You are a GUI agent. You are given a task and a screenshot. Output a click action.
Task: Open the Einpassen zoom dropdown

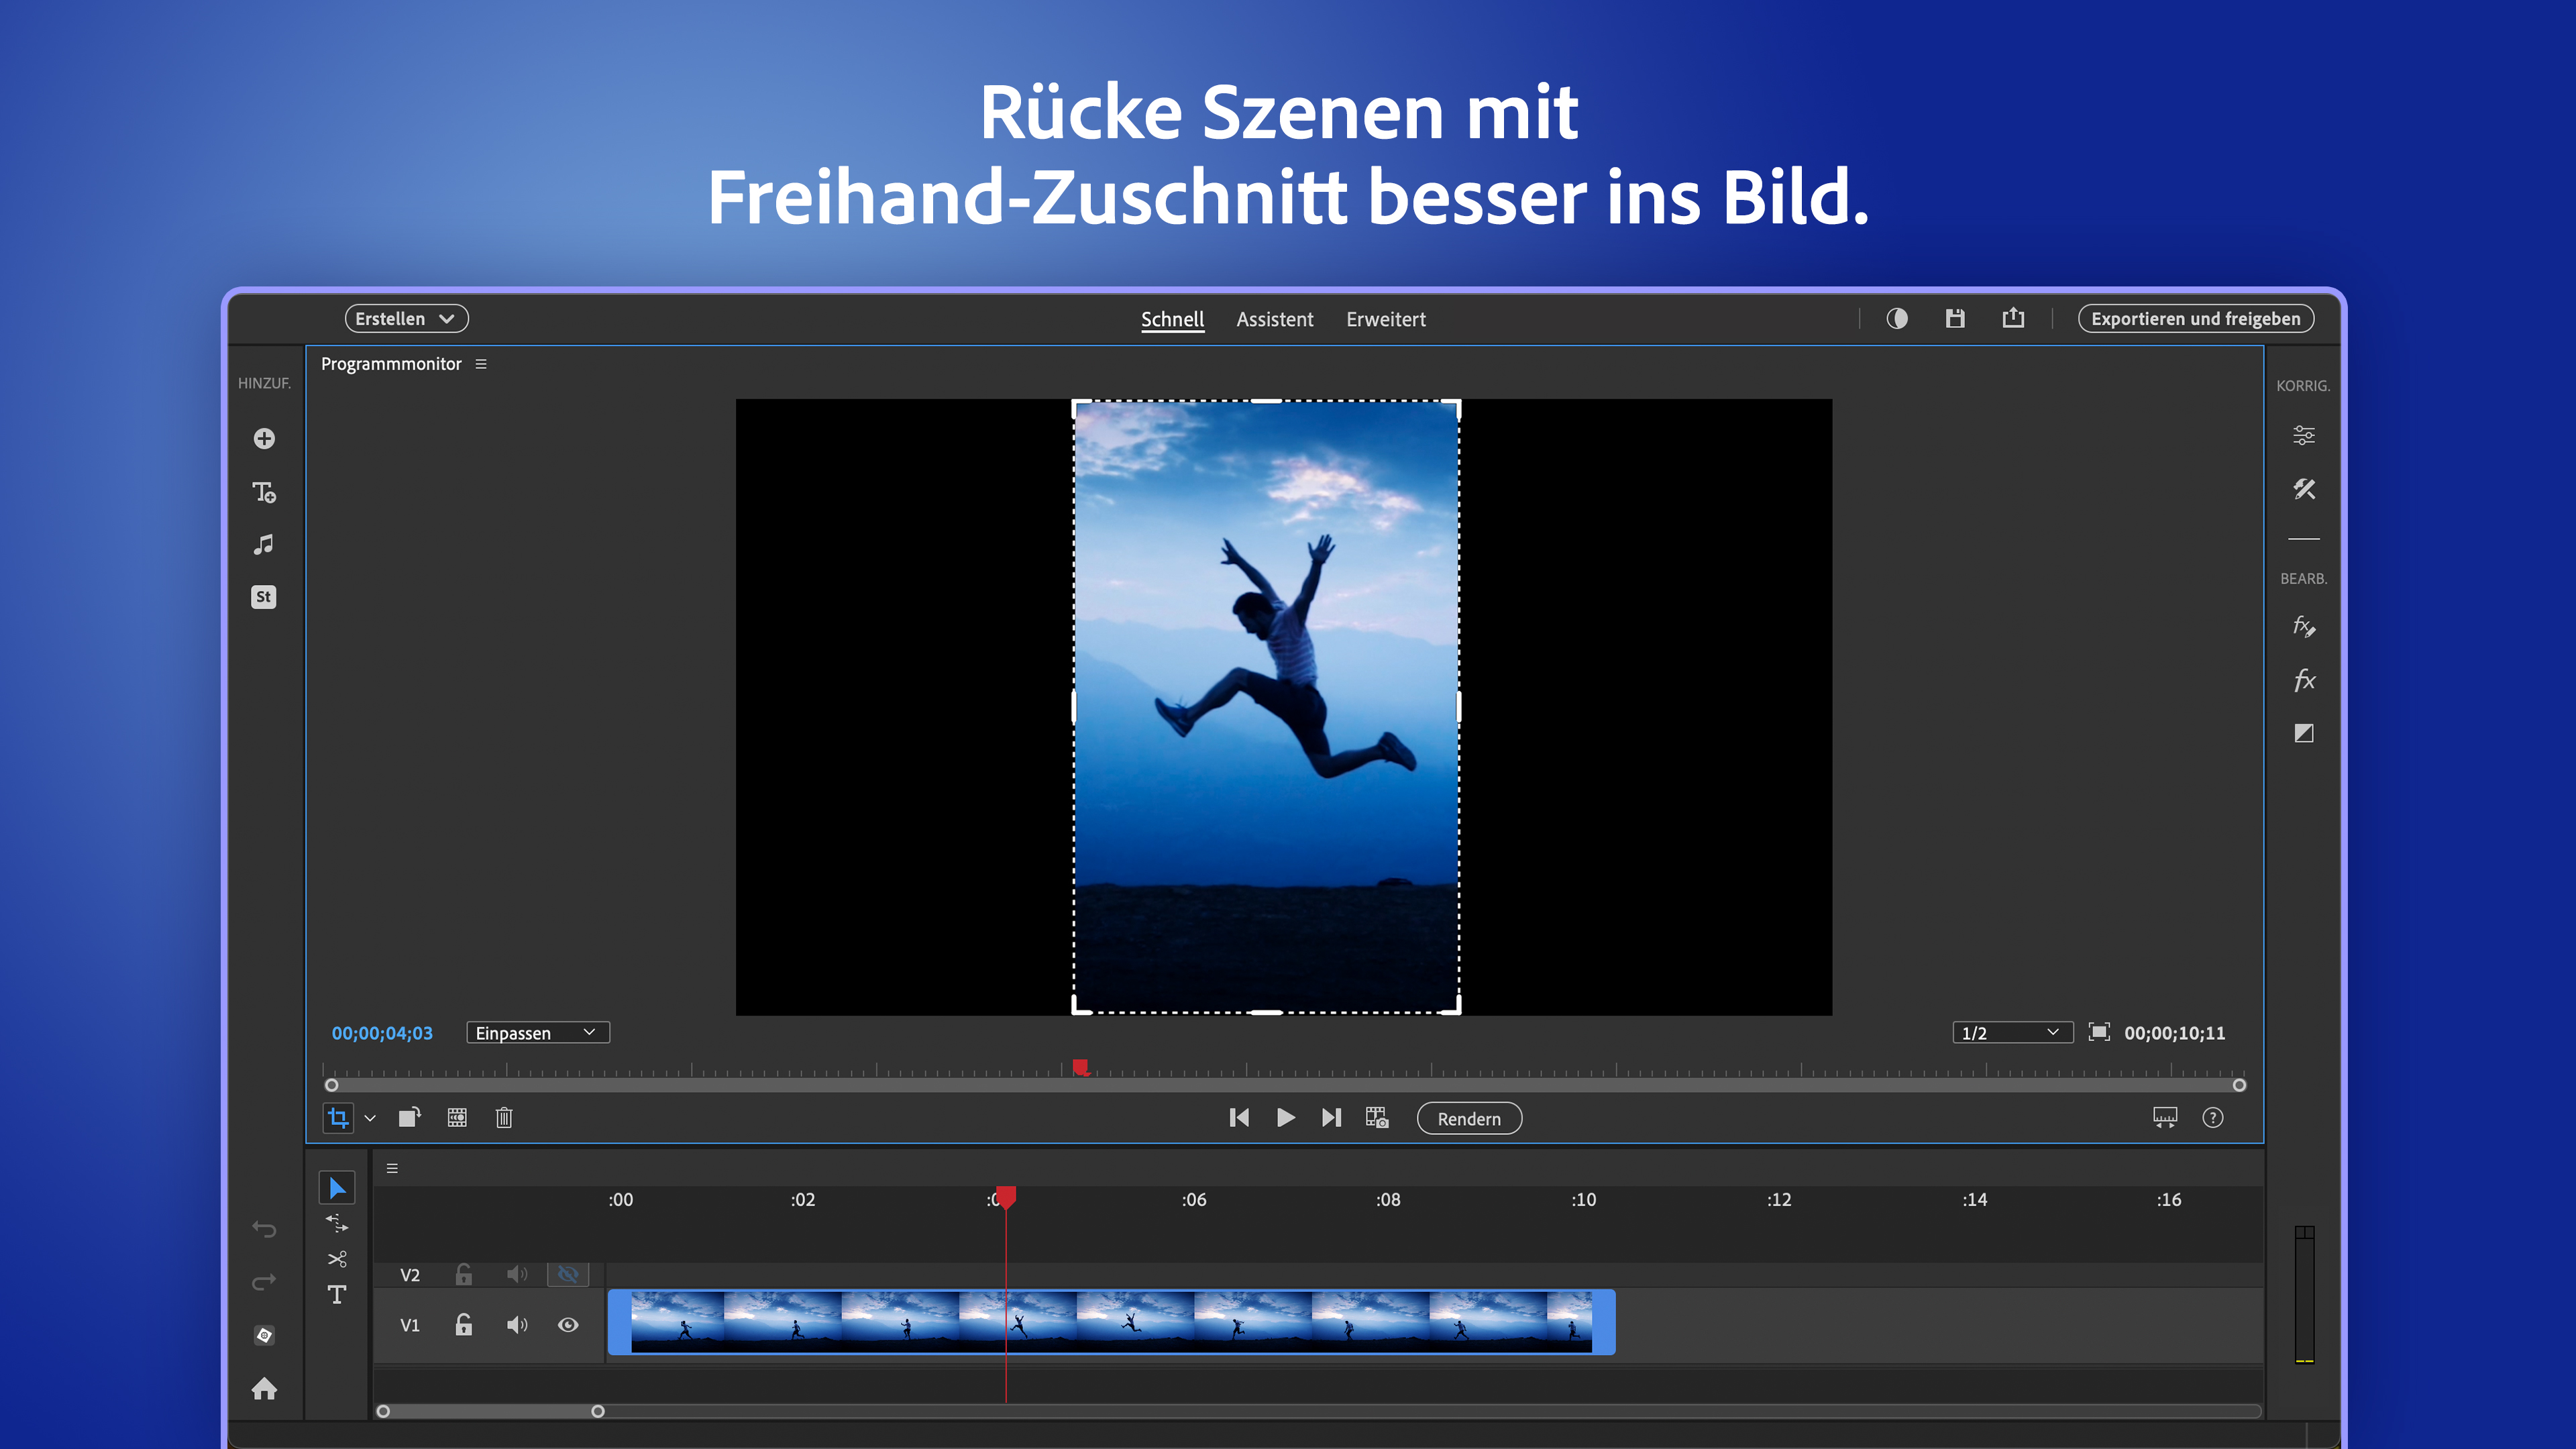pyautogui.click(x=538, y=1033)
